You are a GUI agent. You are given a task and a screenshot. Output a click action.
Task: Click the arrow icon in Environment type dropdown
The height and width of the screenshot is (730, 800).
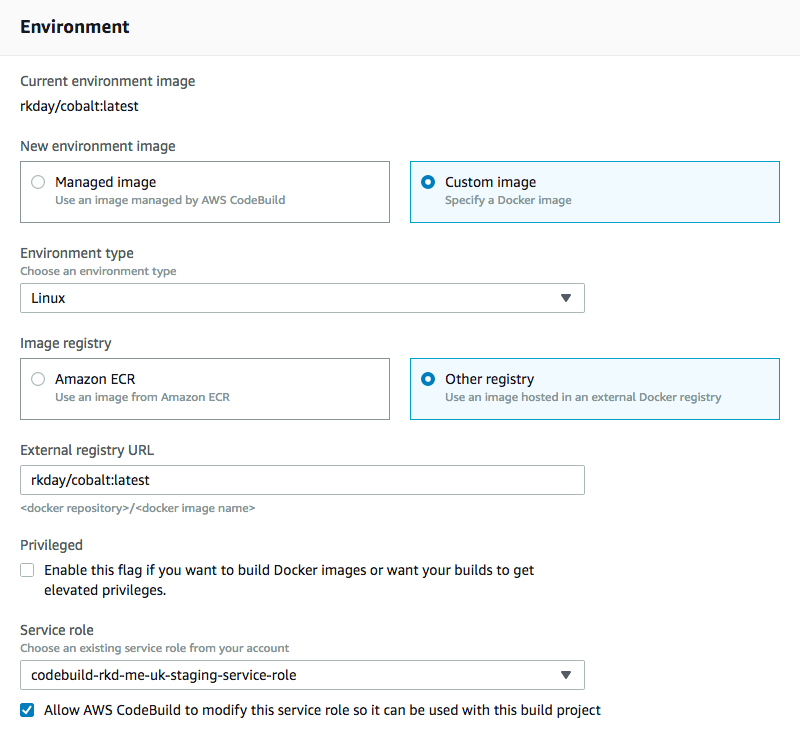point(565,298)
